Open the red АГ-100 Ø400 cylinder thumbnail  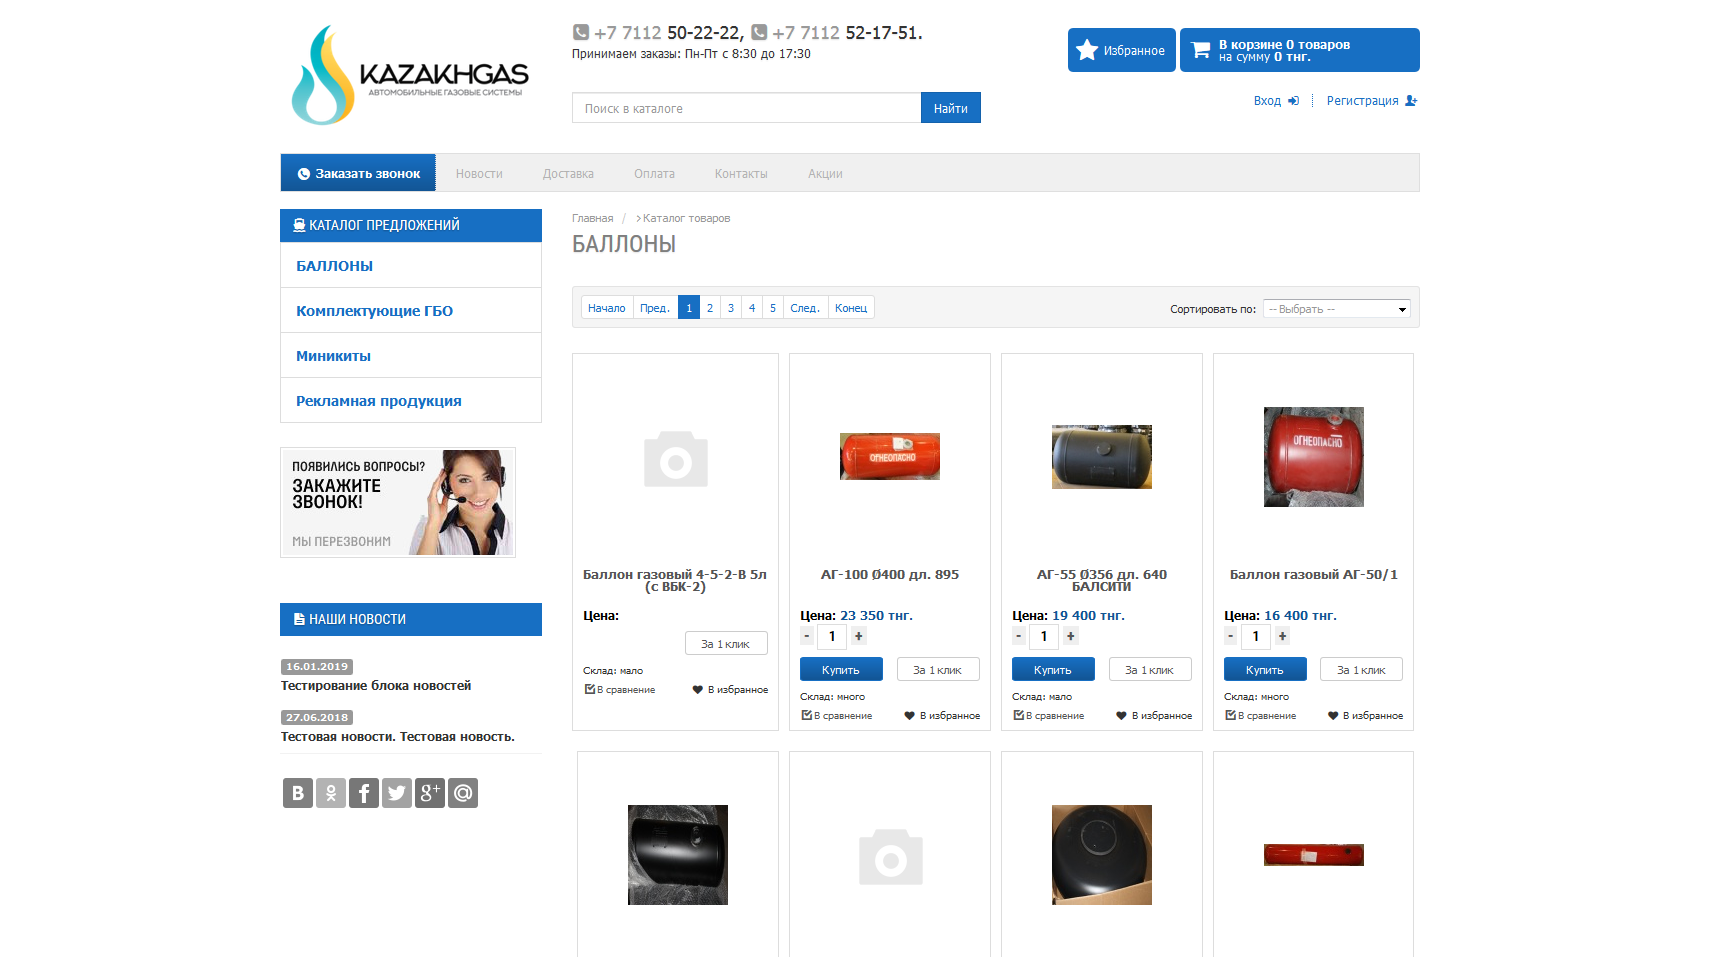[x=890, y=456]
